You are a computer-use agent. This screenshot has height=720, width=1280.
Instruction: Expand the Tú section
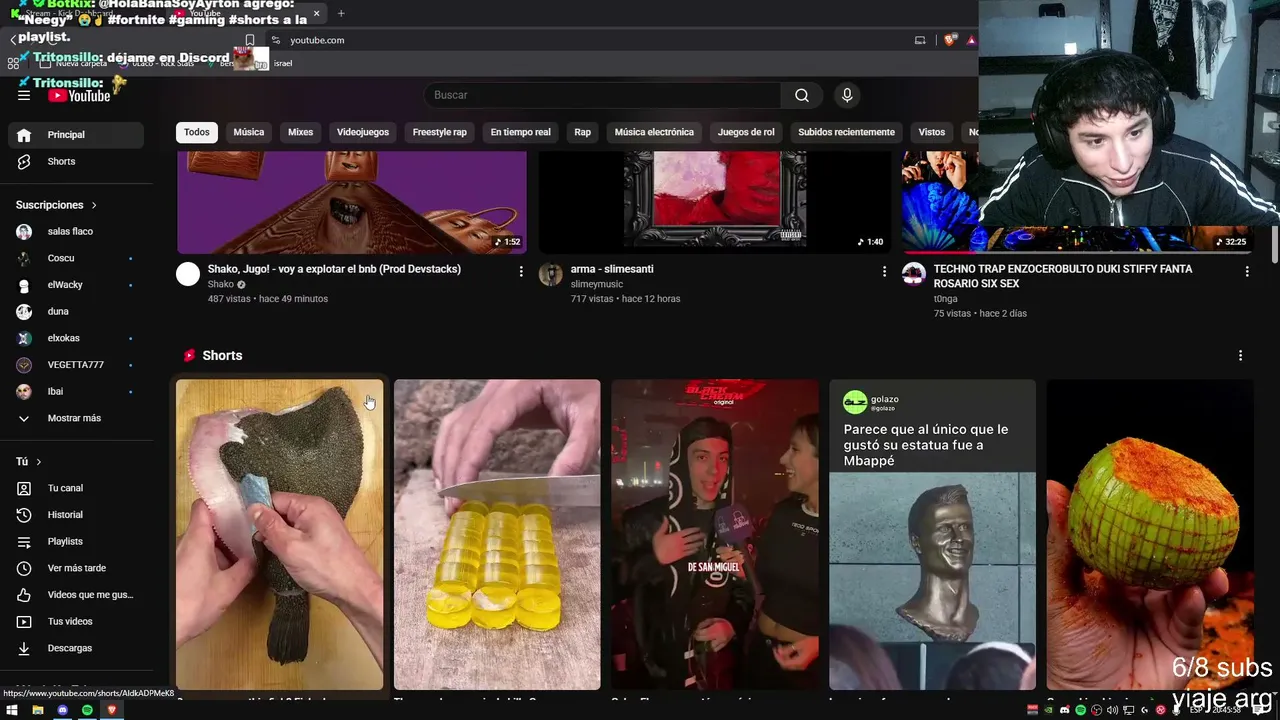(28, 462)
